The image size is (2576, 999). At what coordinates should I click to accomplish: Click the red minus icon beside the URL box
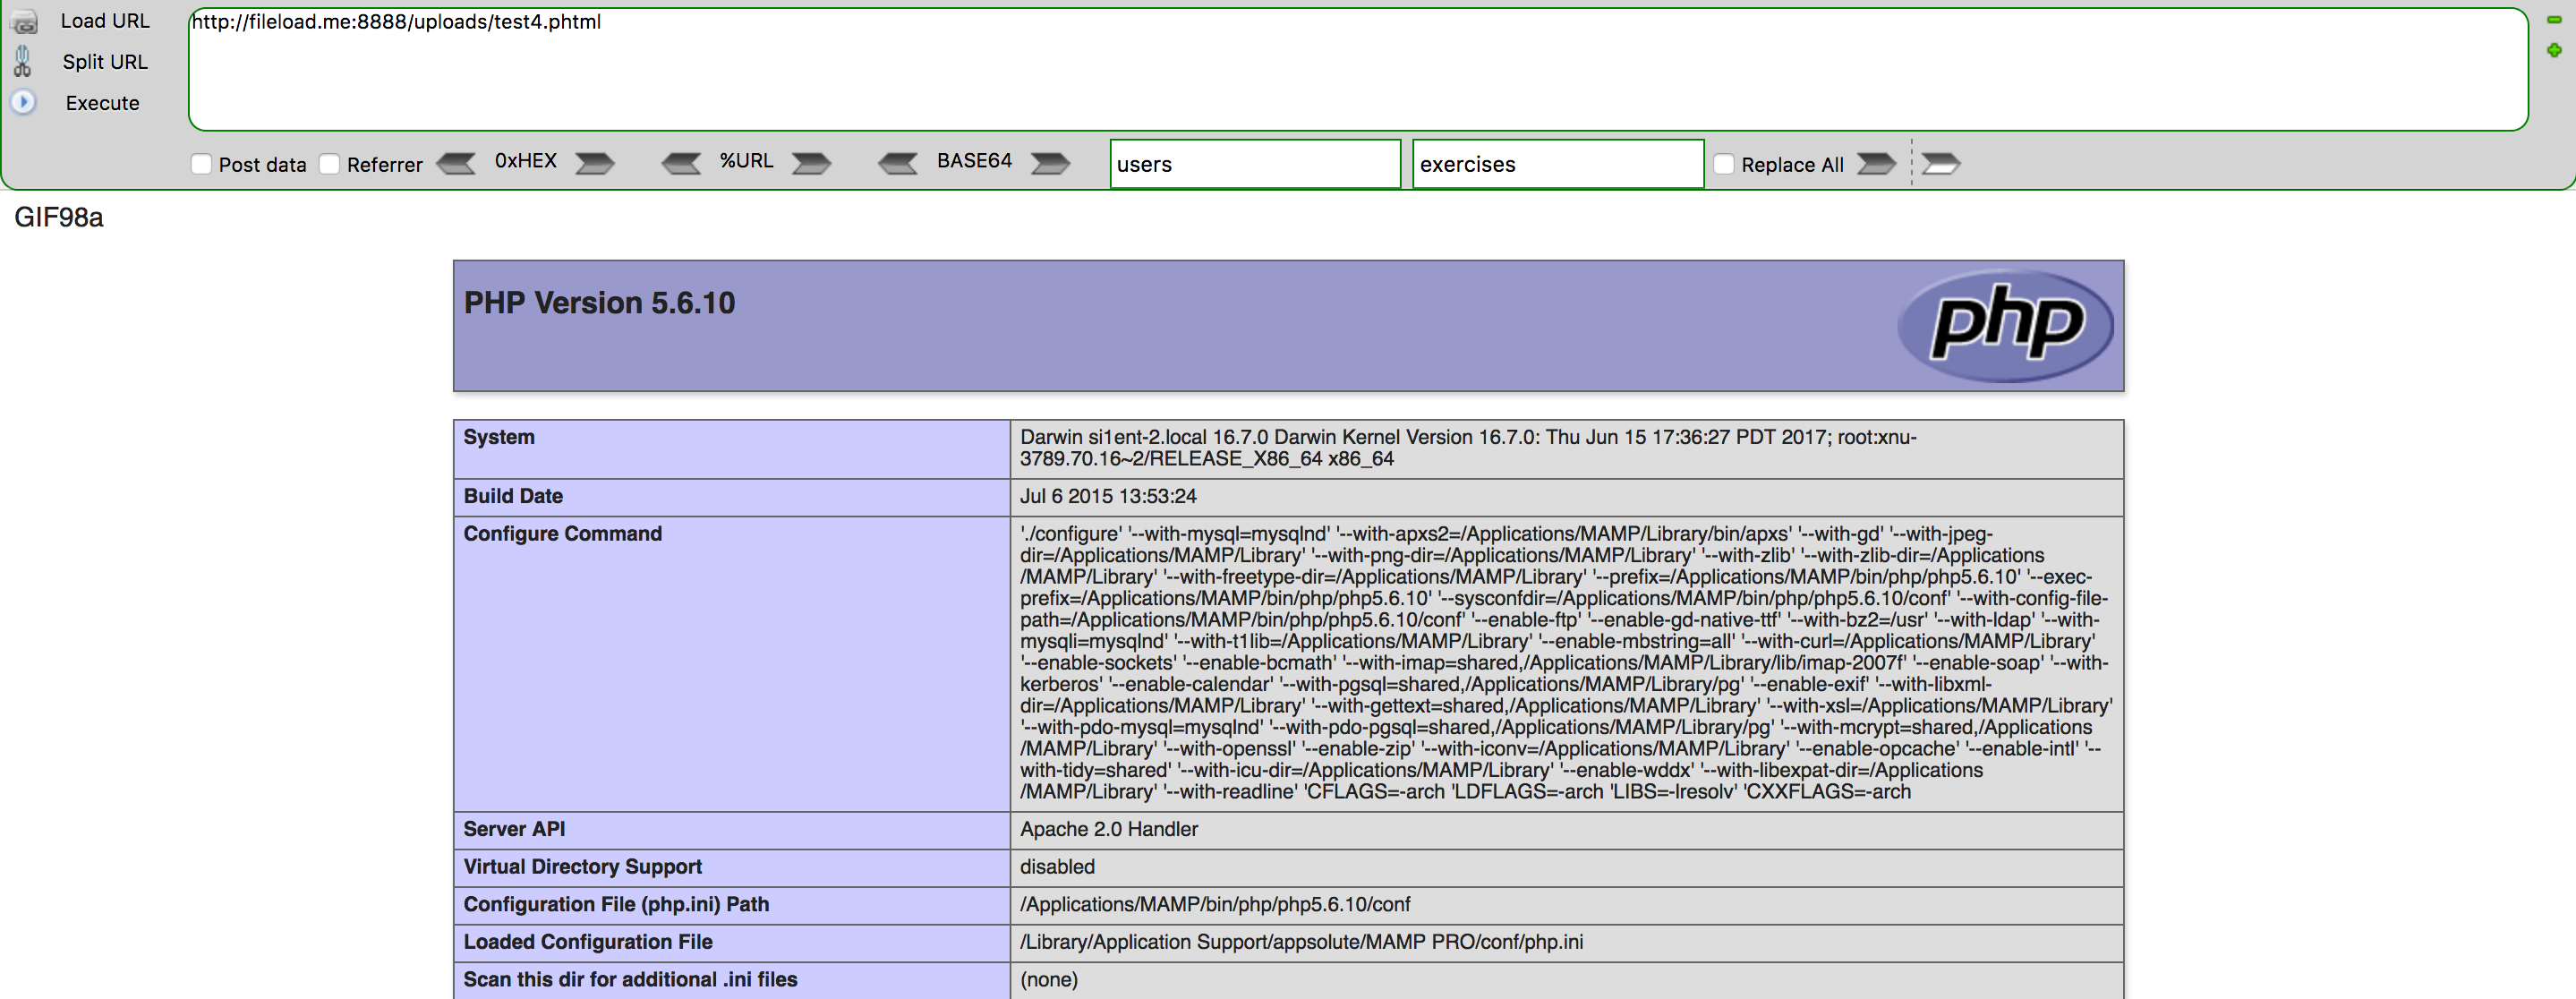[x=2554, y=20]
